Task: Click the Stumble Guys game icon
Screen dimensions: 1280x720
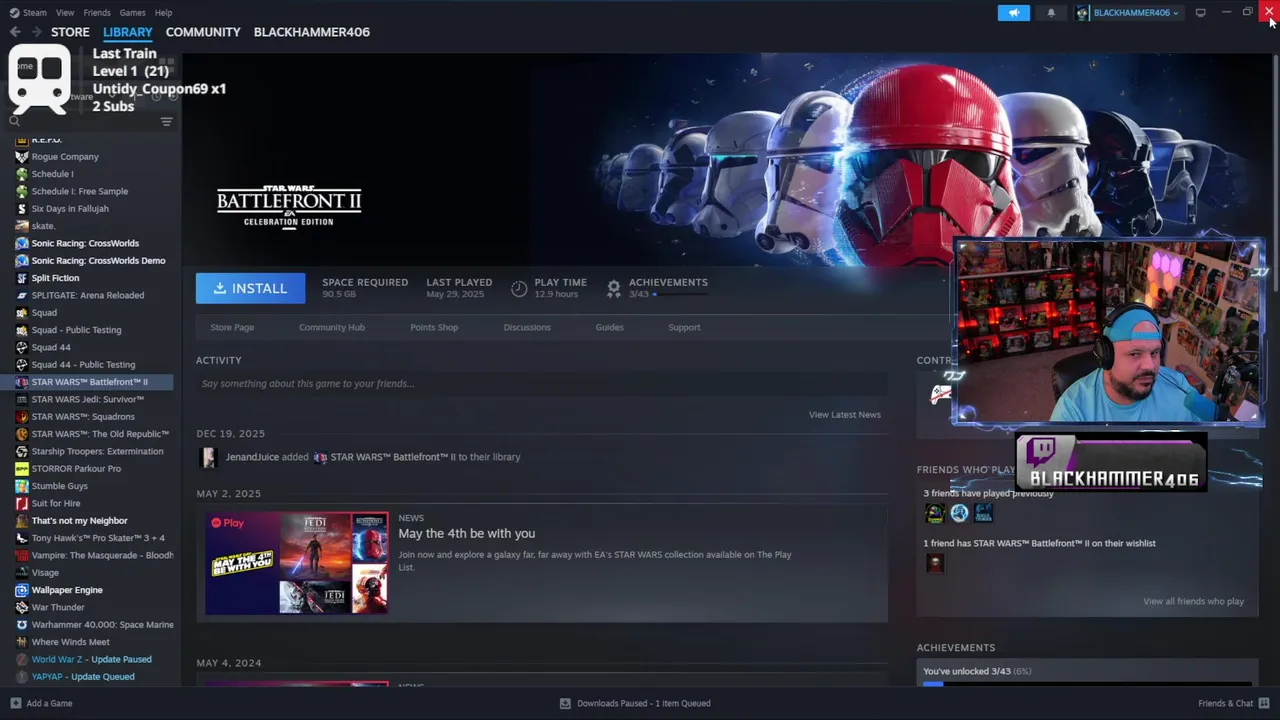Action: pyautogui.click(x=22, y=486)
